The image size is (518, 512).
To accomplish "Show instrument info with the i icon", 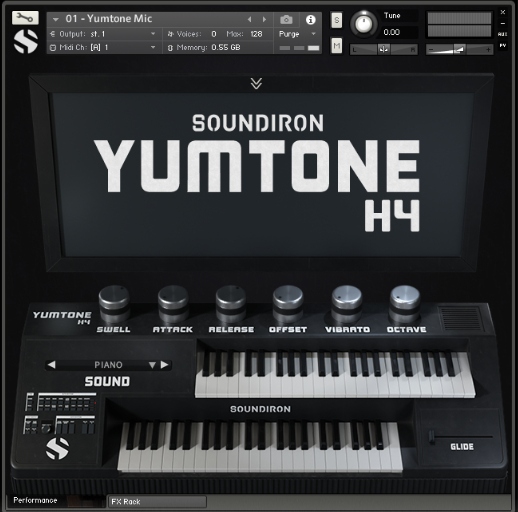I will pyautogui.click(x=311, y=20).
